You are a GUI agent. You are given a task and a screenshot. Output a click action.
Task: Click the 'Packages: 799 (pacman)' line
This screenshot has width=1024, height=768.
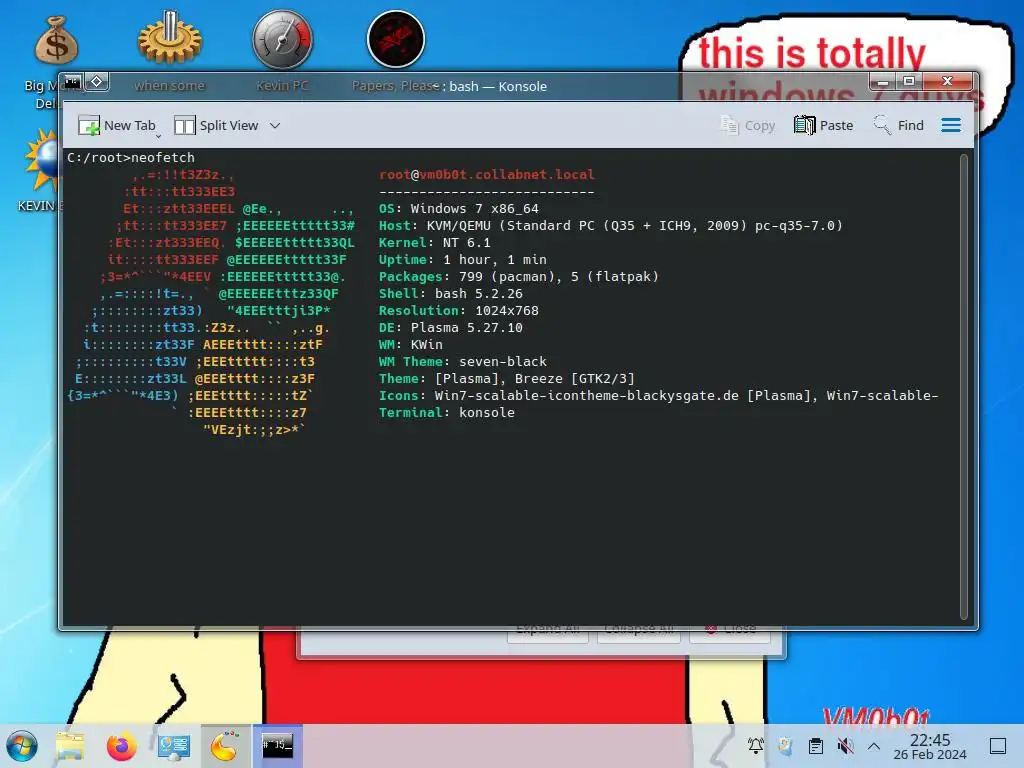pos(519,276)
